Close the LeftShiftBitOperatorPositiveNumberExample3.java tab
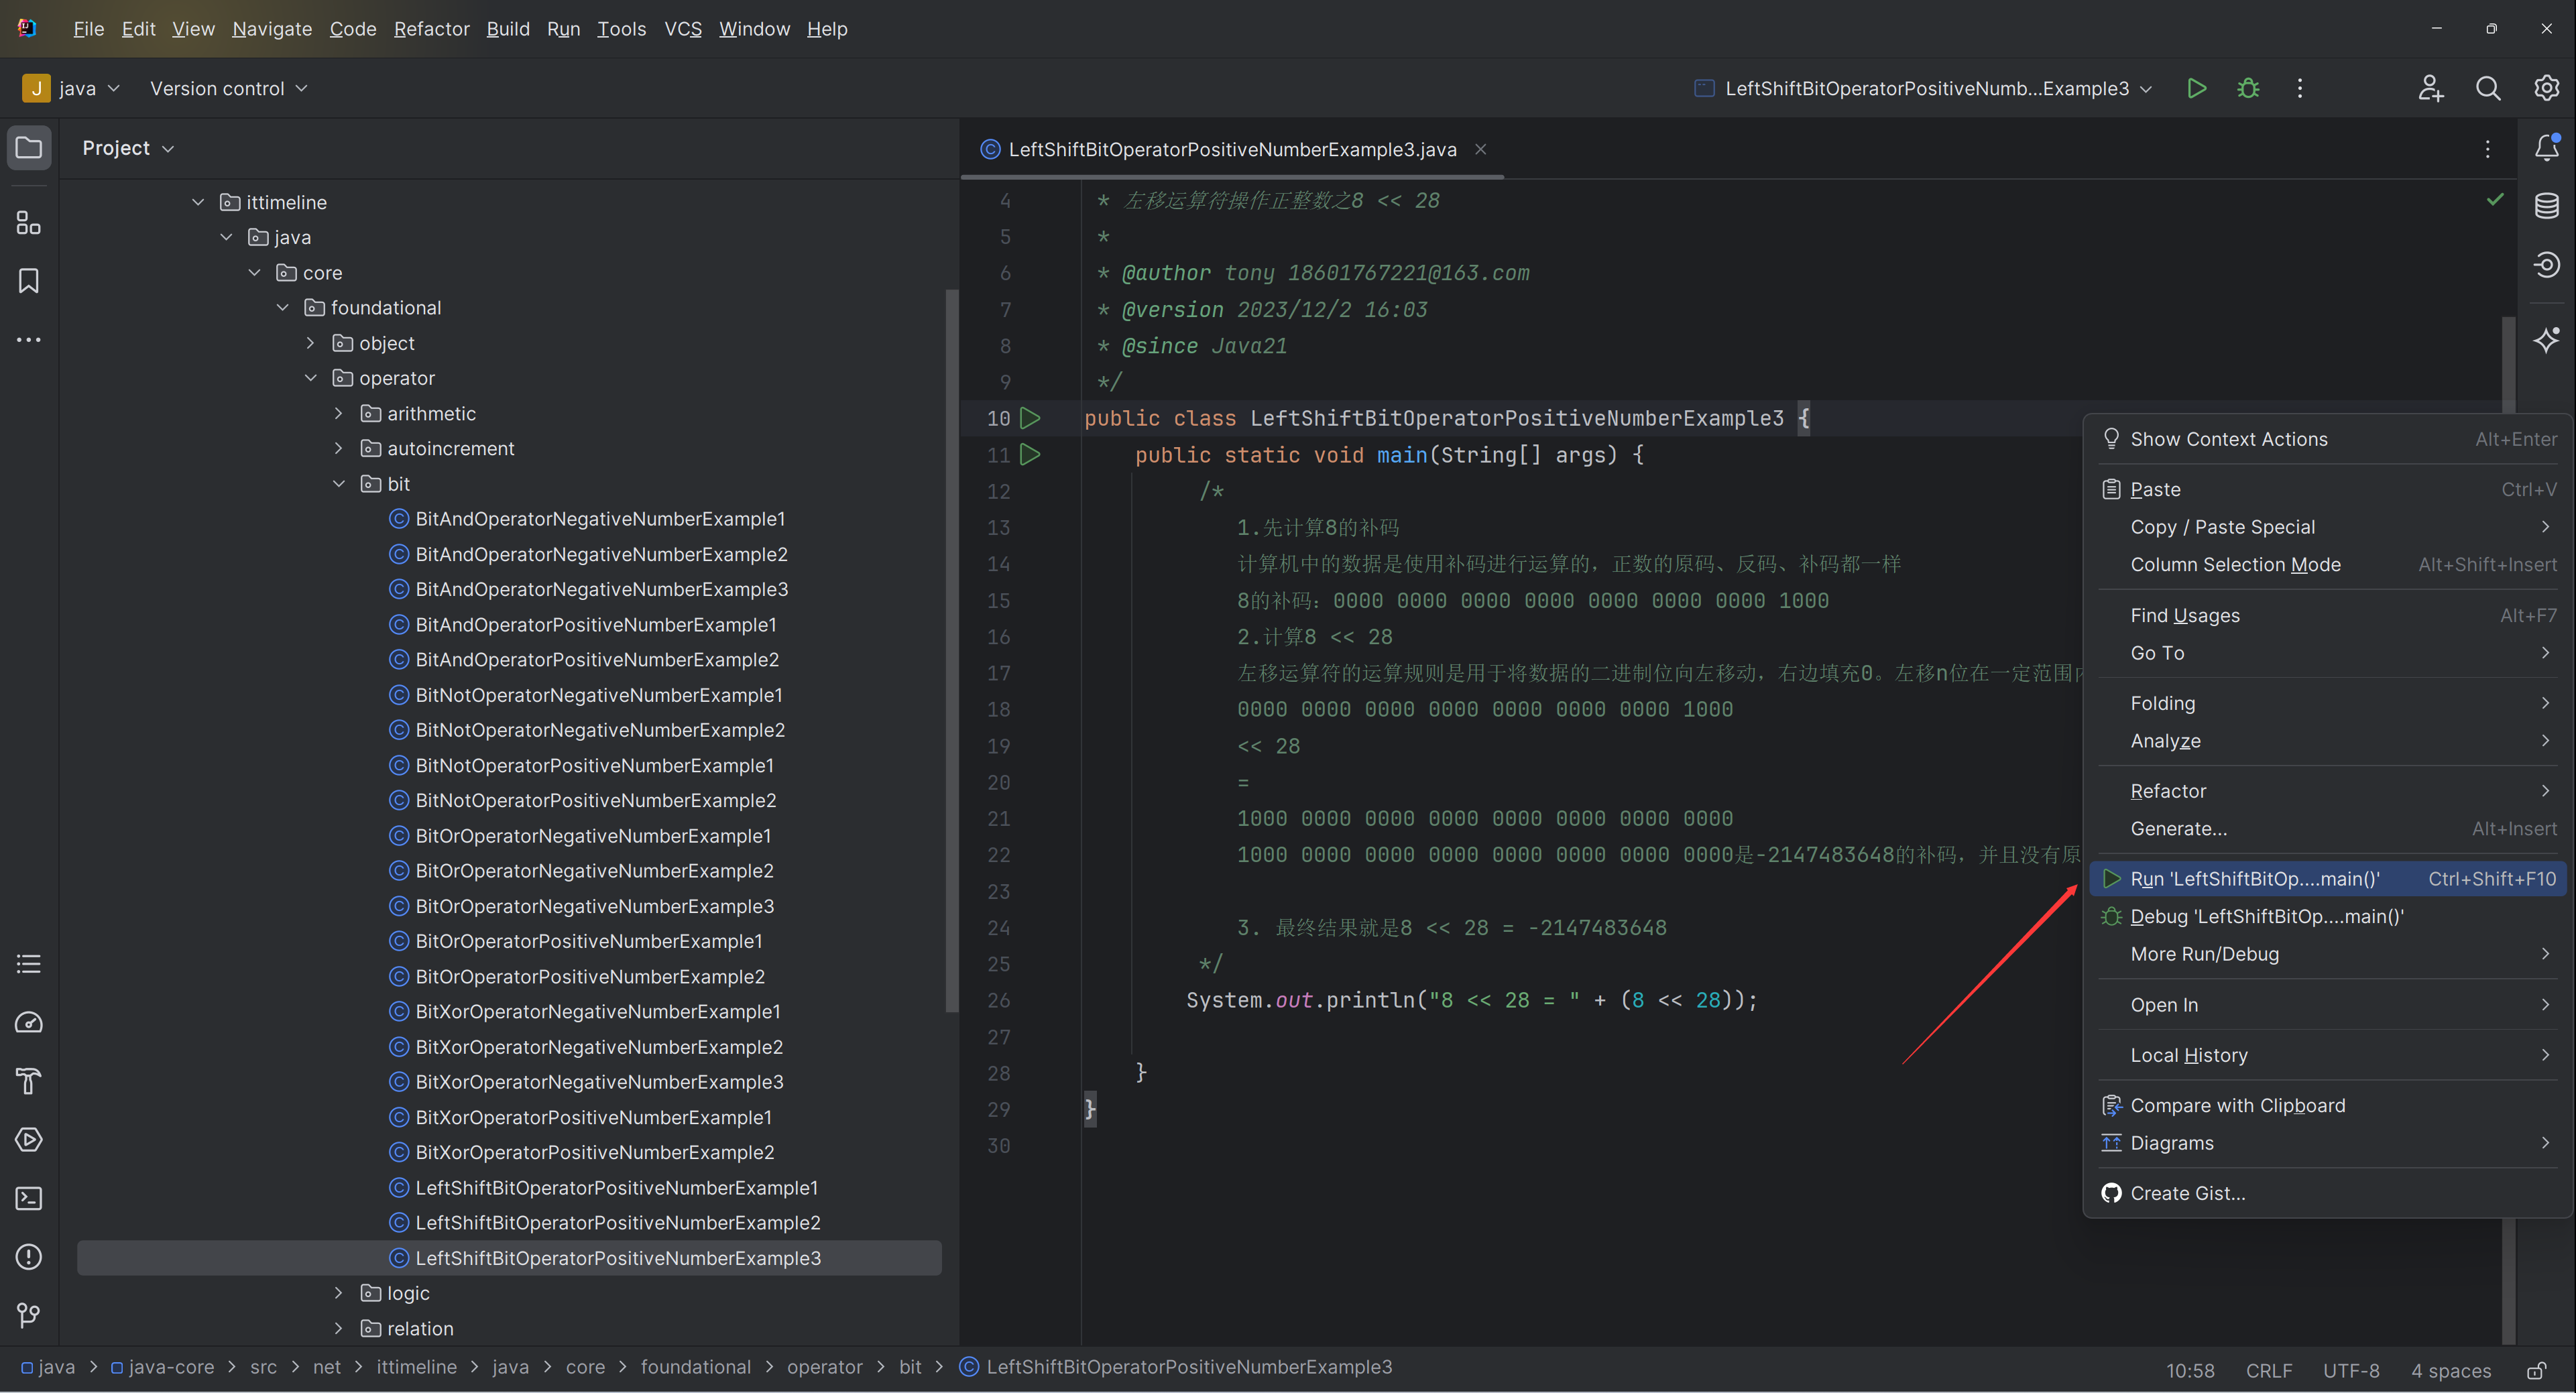The width and height of the screenshot is (2576, 1393). (1481, 149)
